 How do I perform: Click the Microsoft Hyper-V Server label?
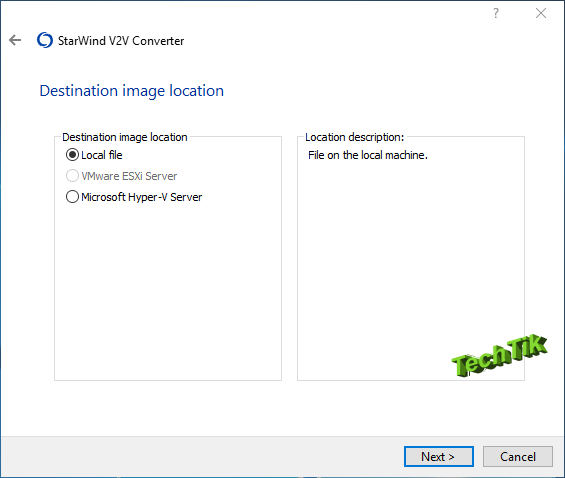(142, 197)
